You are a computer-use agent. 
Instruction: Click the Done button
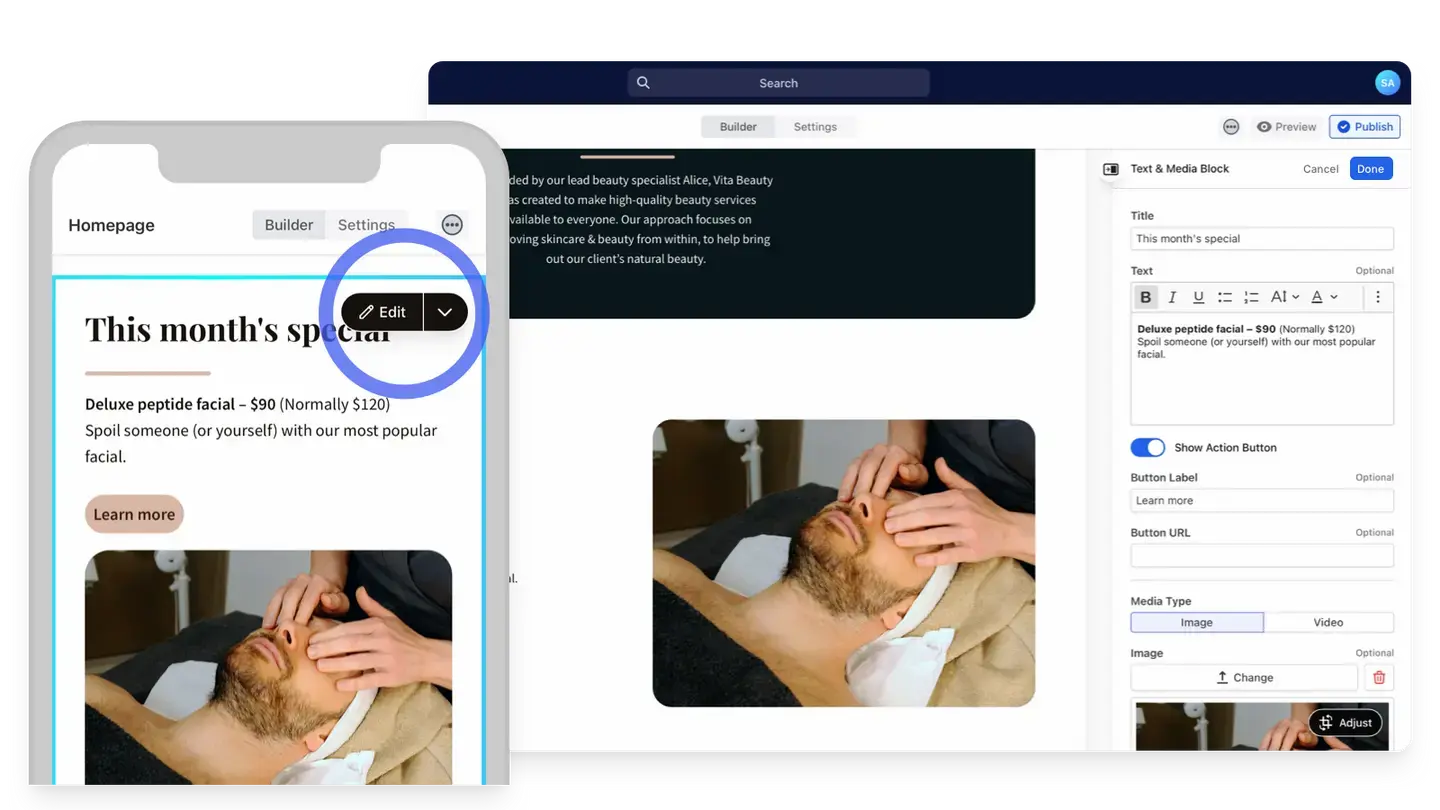click(1370, 169)
